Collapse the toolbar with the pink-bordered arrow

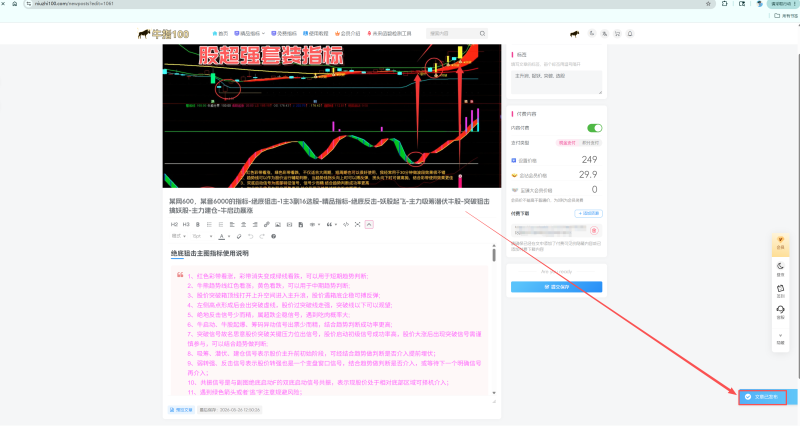click(369, 224)
